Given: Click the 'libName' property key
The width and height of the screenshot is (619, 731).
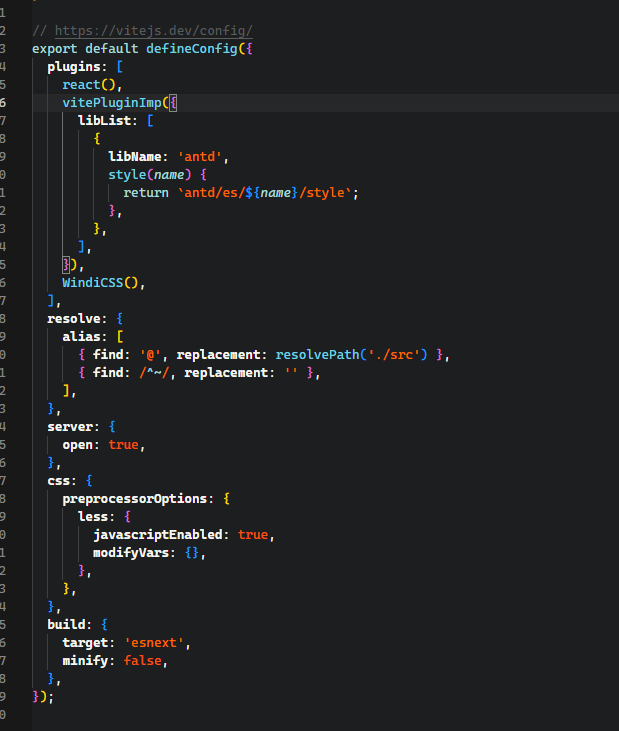Looking at the screenshot, I should [x=135, y=157].
